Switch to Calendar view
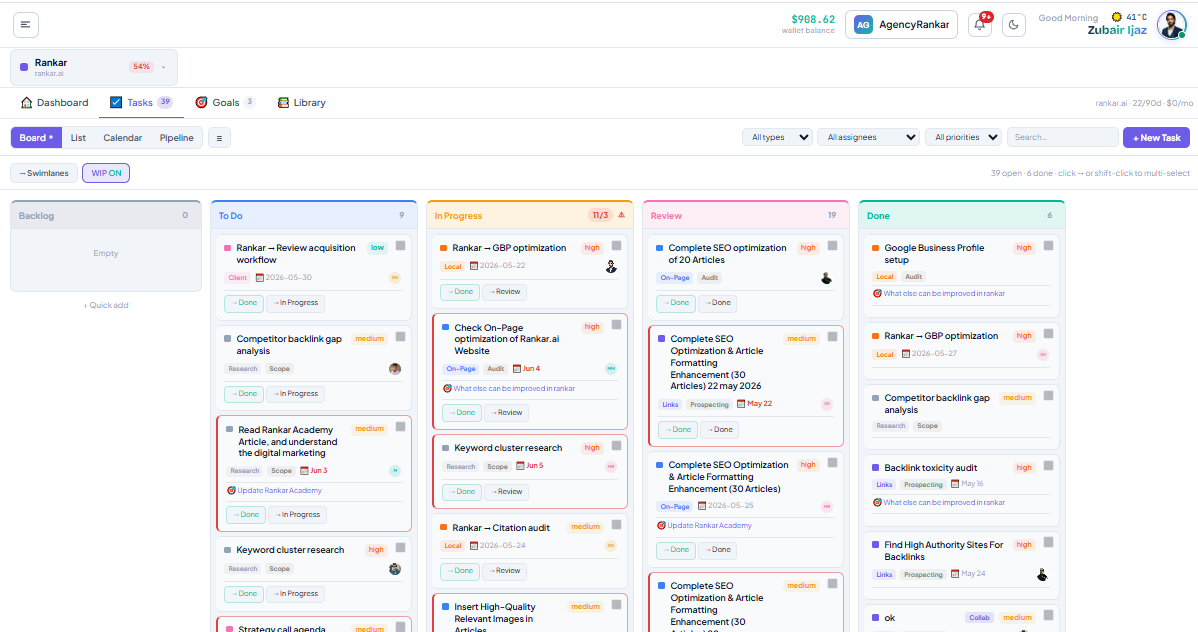 [x=122, y=138]
